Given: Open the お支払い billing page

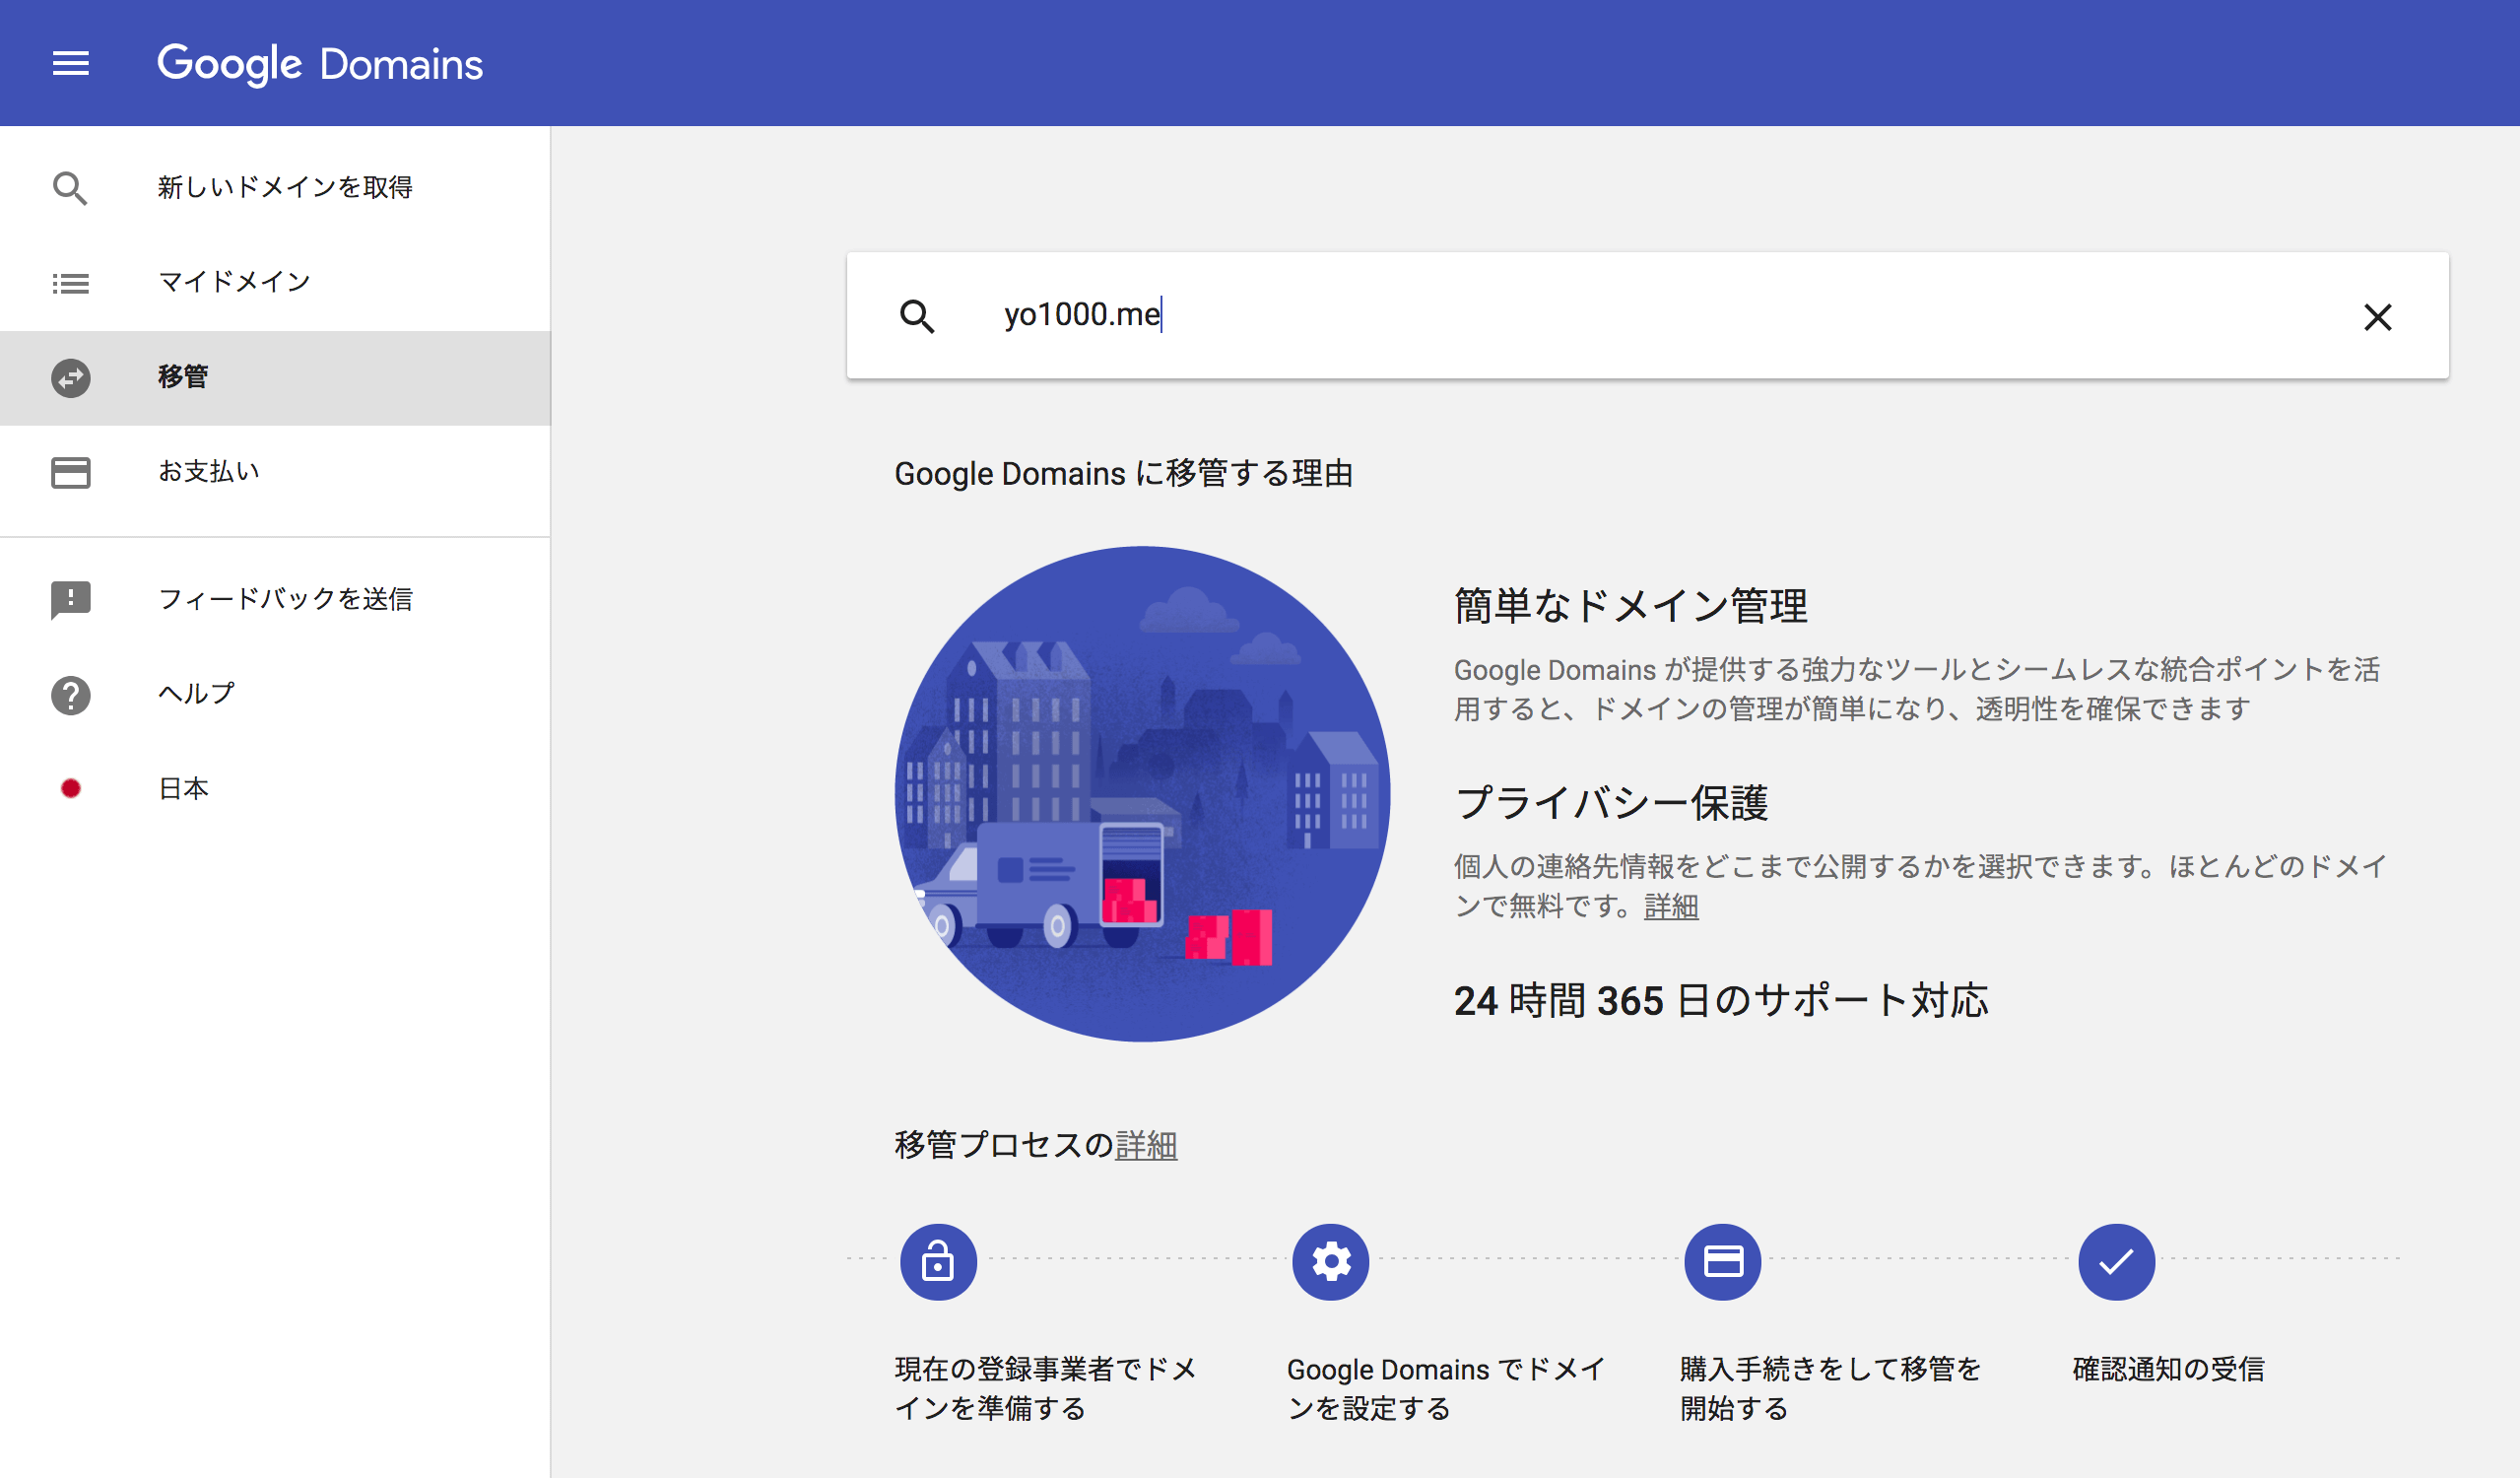Looking at the screenshot, I should (208, 472).
